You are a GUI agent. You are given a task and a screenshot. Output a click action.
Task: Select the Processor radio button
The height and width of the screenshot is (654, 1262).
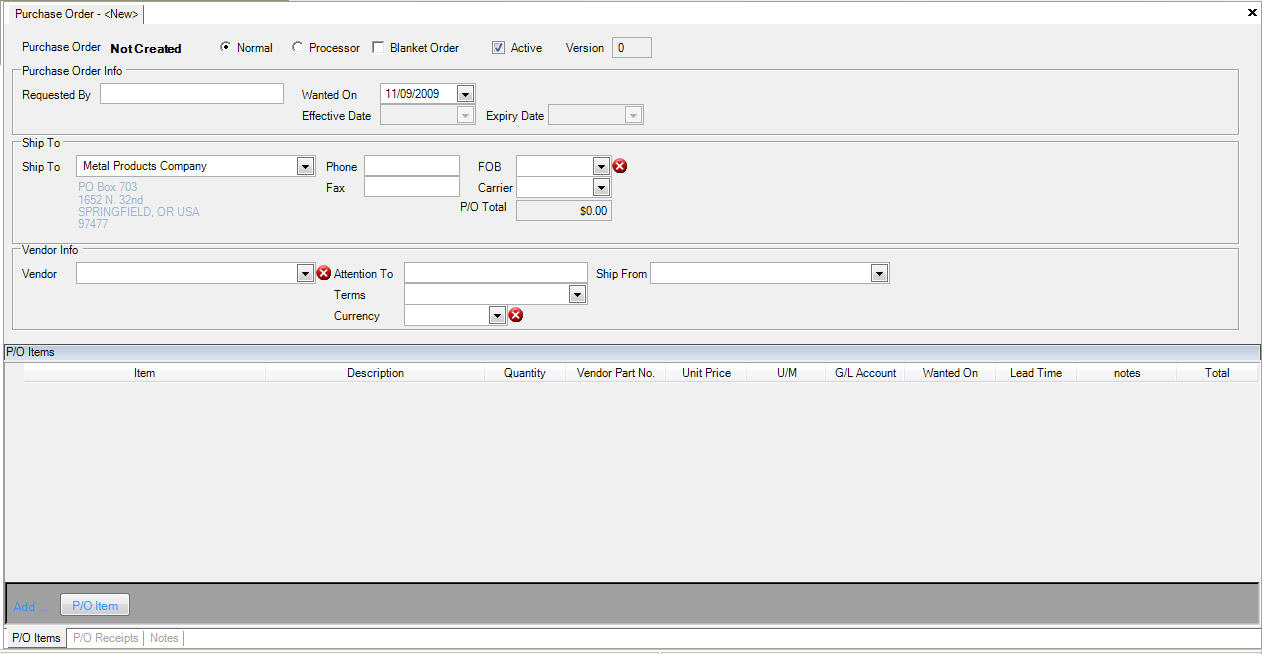pyautogui.click(x=298, y=47)
